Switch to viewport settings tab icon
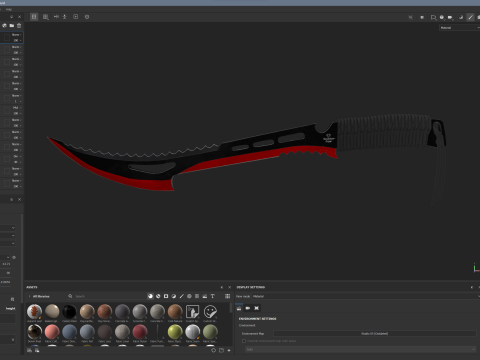This screenshot has height=360, width=480. 256,308
